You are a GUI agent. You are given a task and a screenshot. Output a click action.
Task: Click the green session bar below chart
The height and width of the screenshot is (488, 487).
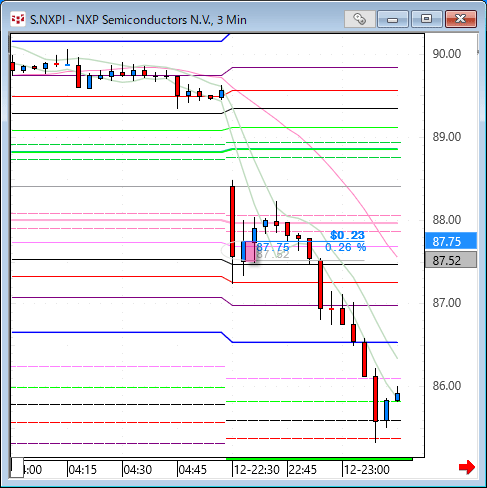pos(319,459)
